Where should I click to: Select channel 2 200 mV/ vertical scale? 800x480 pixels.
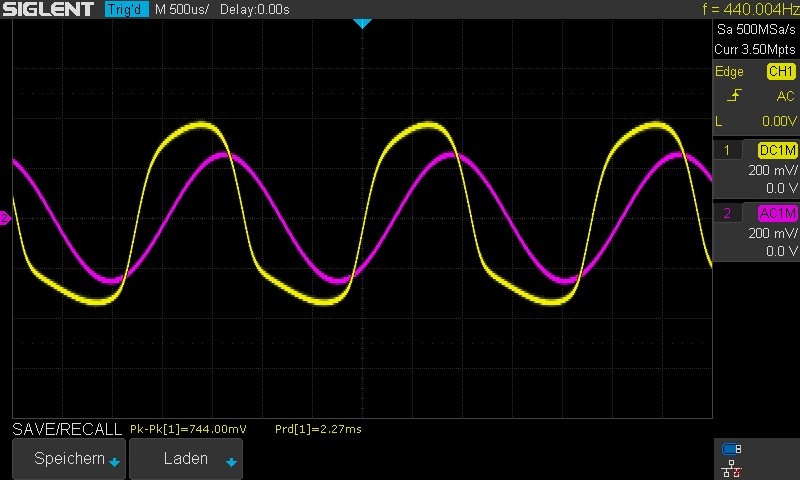click(772, 233)
